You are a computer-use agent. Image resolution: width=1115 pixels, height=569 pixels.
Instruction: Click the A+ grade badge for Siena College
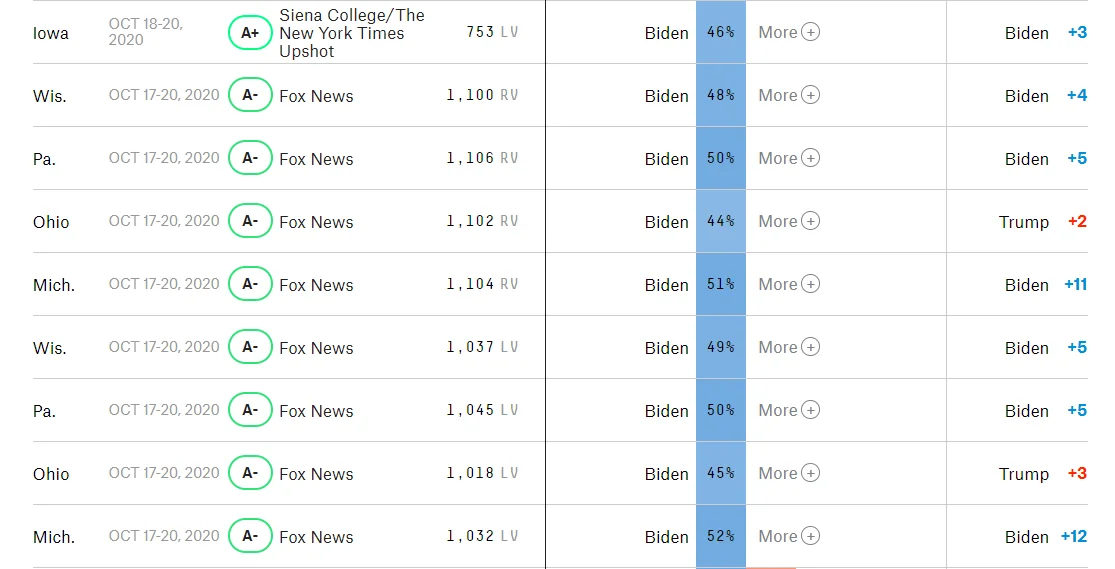click(250, 32)
